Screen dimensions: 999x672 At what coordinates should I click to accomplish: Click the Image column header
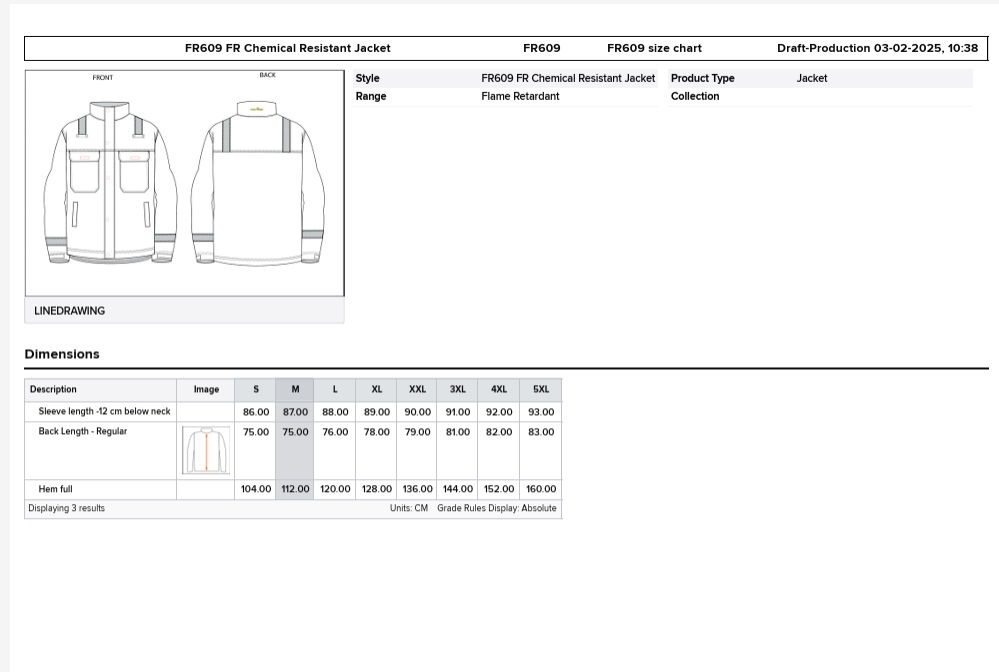[x=206, y=389]
